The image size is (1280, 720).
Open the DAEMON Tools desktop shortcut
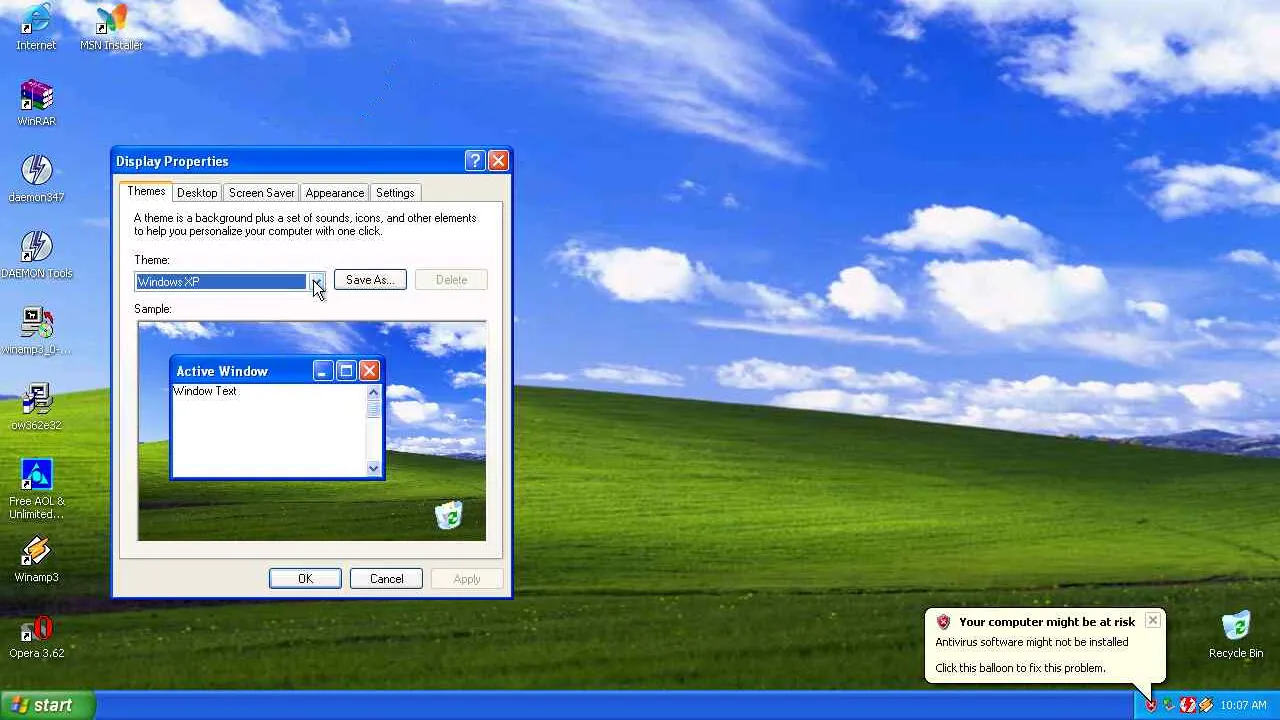point(37,254)
